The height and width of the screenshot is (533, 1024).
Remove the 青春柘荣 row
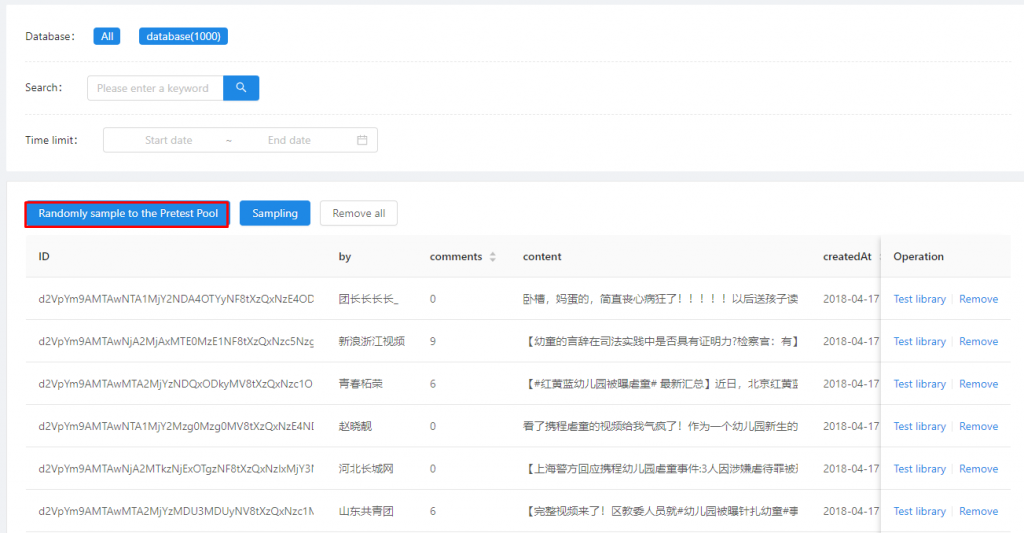coord(978,384)
